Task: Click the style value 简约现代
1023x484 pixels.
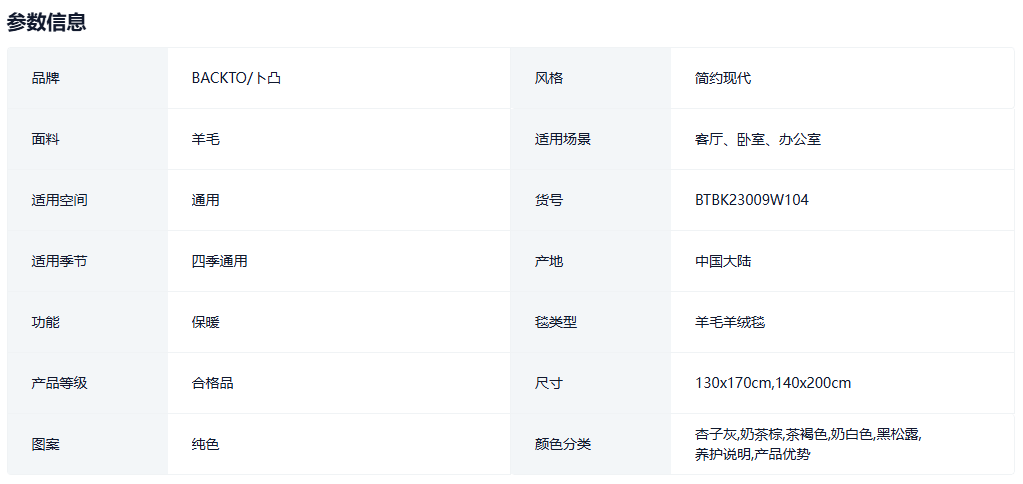Action: [723, 78]
